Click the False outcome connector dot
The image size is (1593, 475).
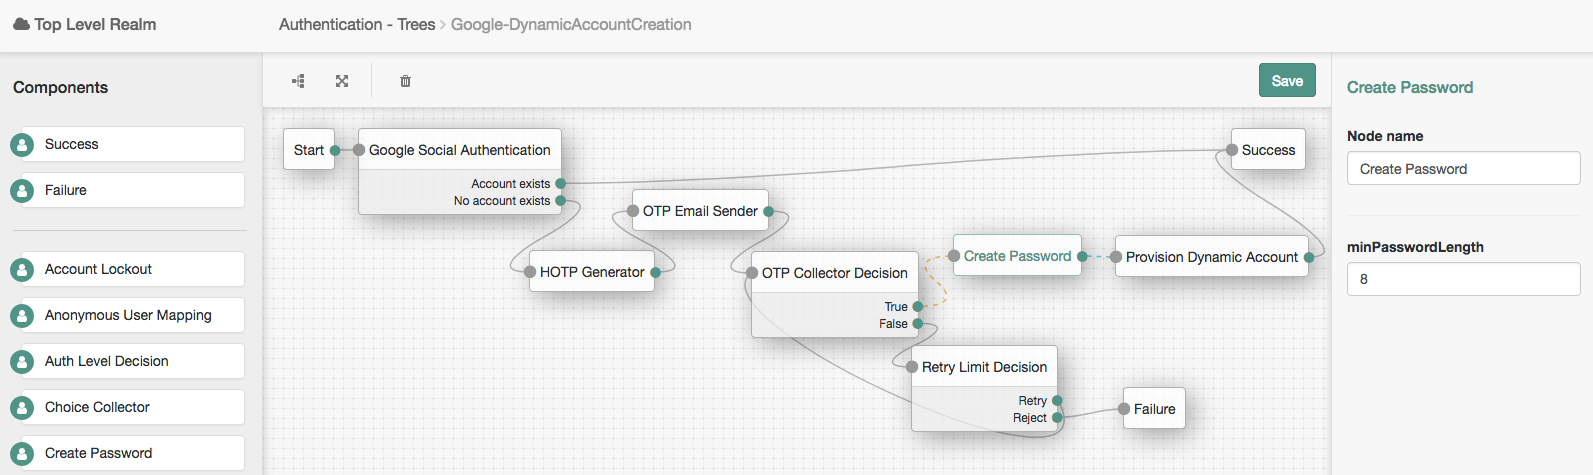coord(918,324)
